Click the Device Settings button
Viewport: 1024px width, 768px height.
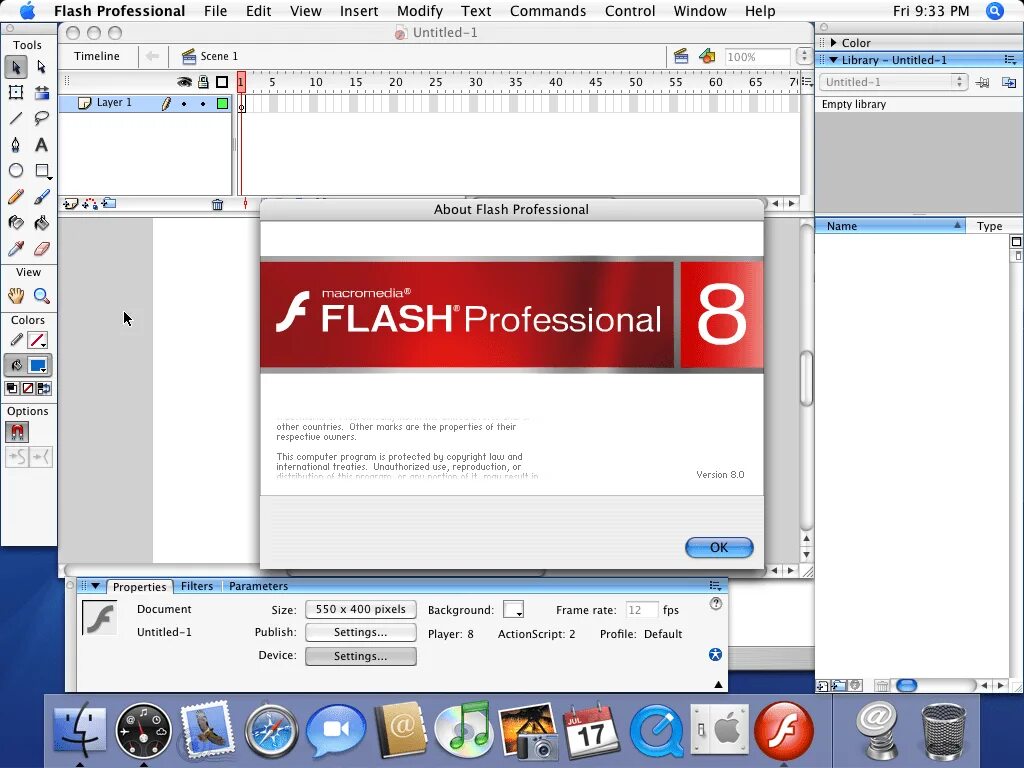pyautogui.click(x=360, y=656)
